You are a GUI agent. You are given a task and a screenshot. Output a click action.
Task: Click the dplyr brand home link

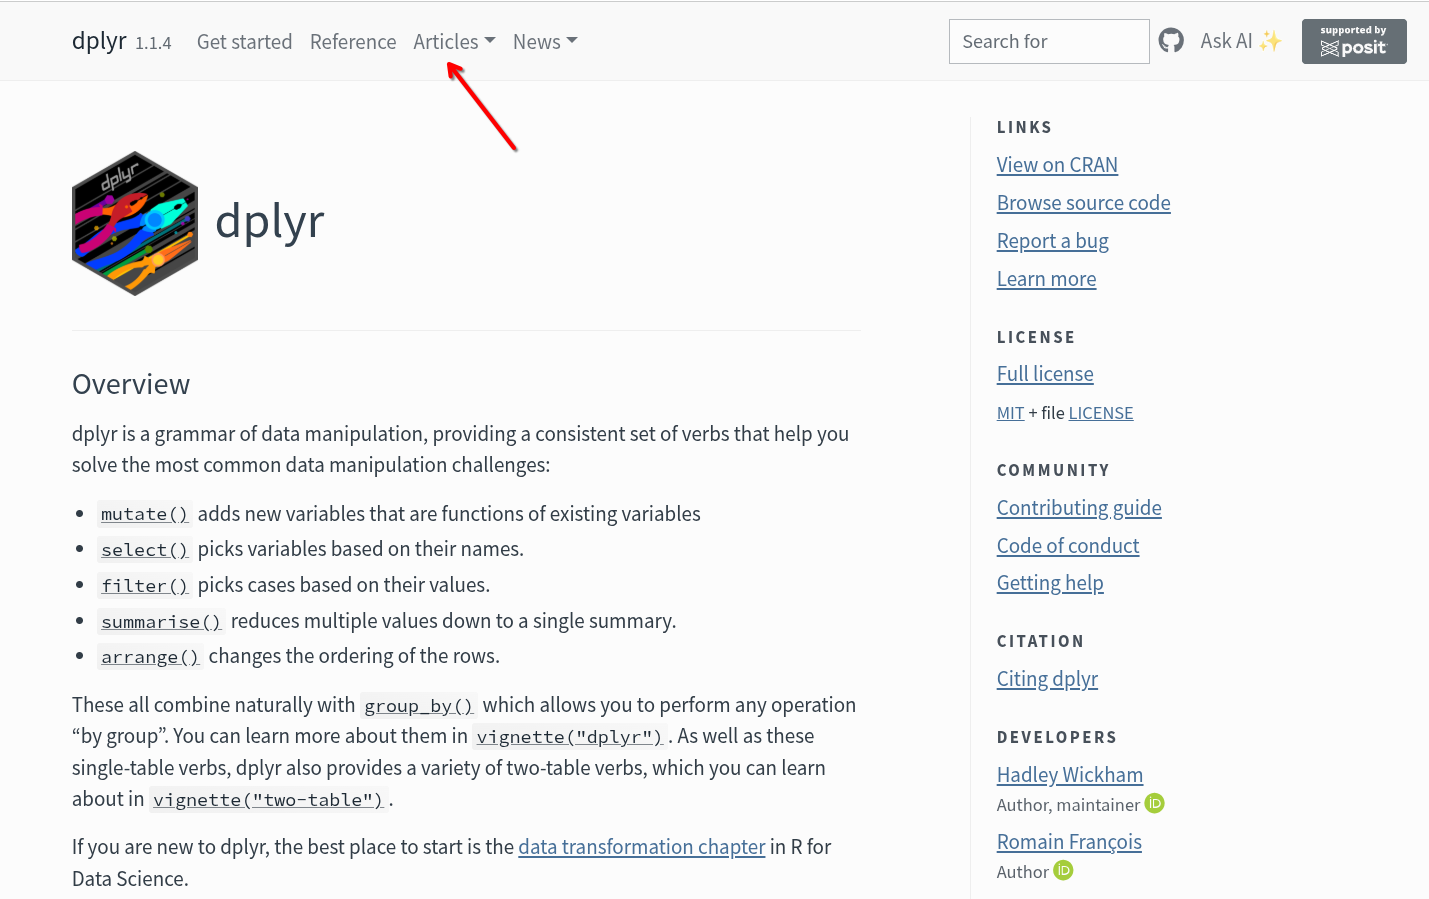click(x=99, y=41)
